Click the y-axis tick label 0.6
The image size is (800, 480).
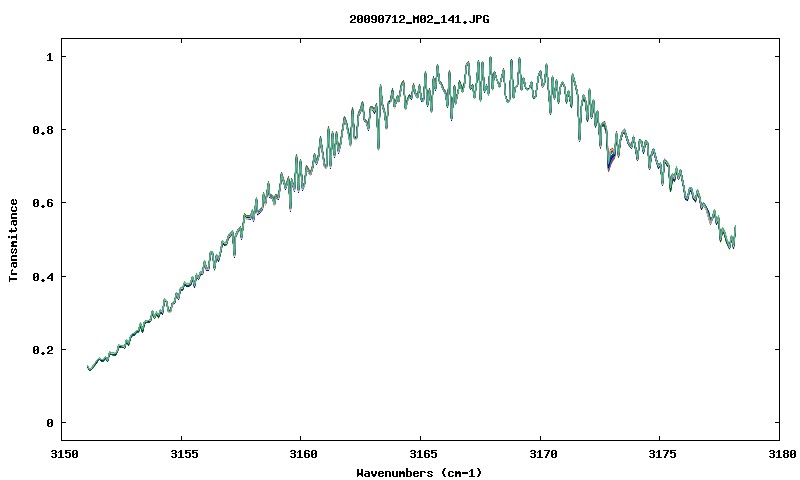point(42,203)
